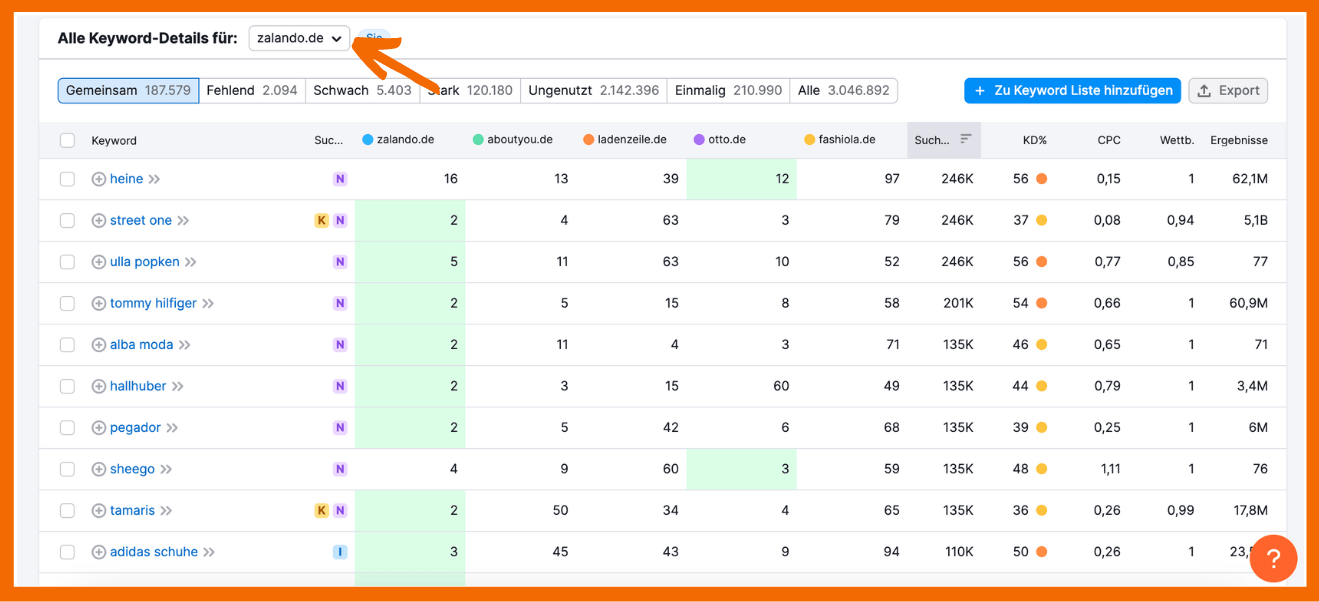Switch to the Ungenutzt tab
The image size is (1319, 602).
click(x=593, y=91)
